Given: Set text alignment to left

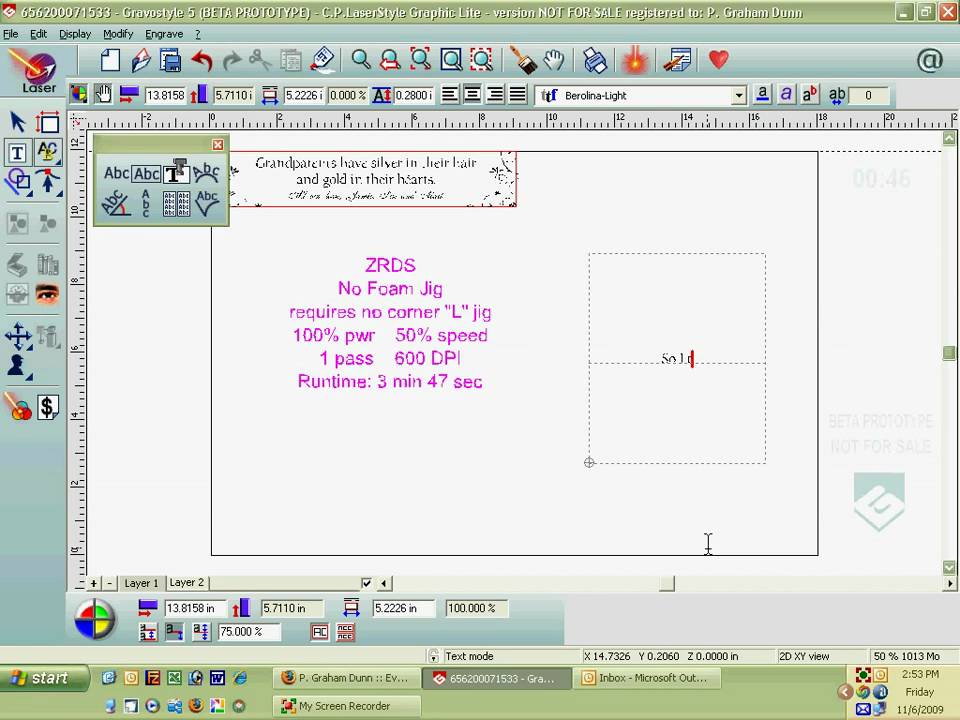Looking at the screenshot, I should [449, 95].
